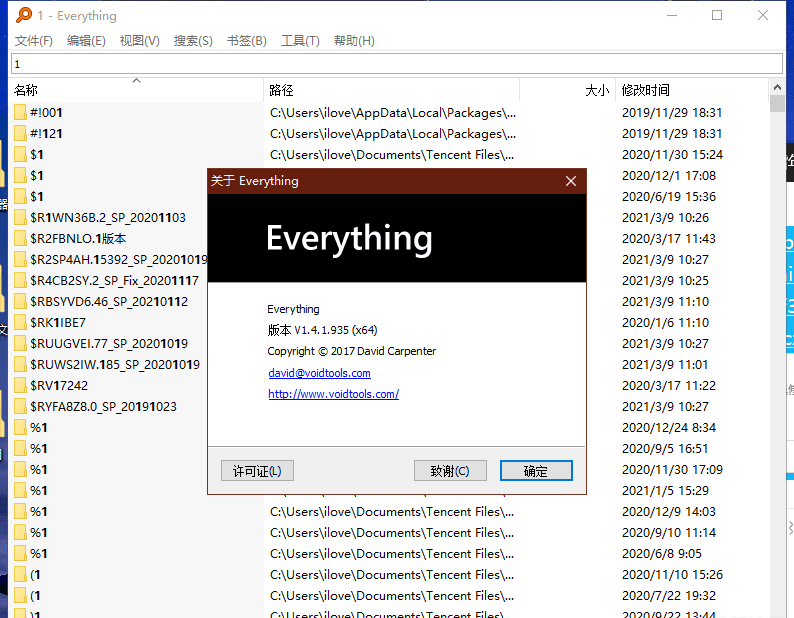Open the 搜索(S) menu
The image size is (794, 618).
tap(193, 41)
